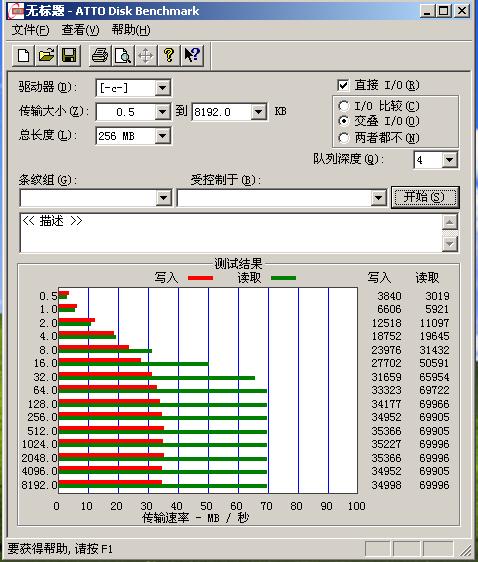The image size is (478, 562).
Task: Open the 帮助(H) menu
Action: pos(131,30)
